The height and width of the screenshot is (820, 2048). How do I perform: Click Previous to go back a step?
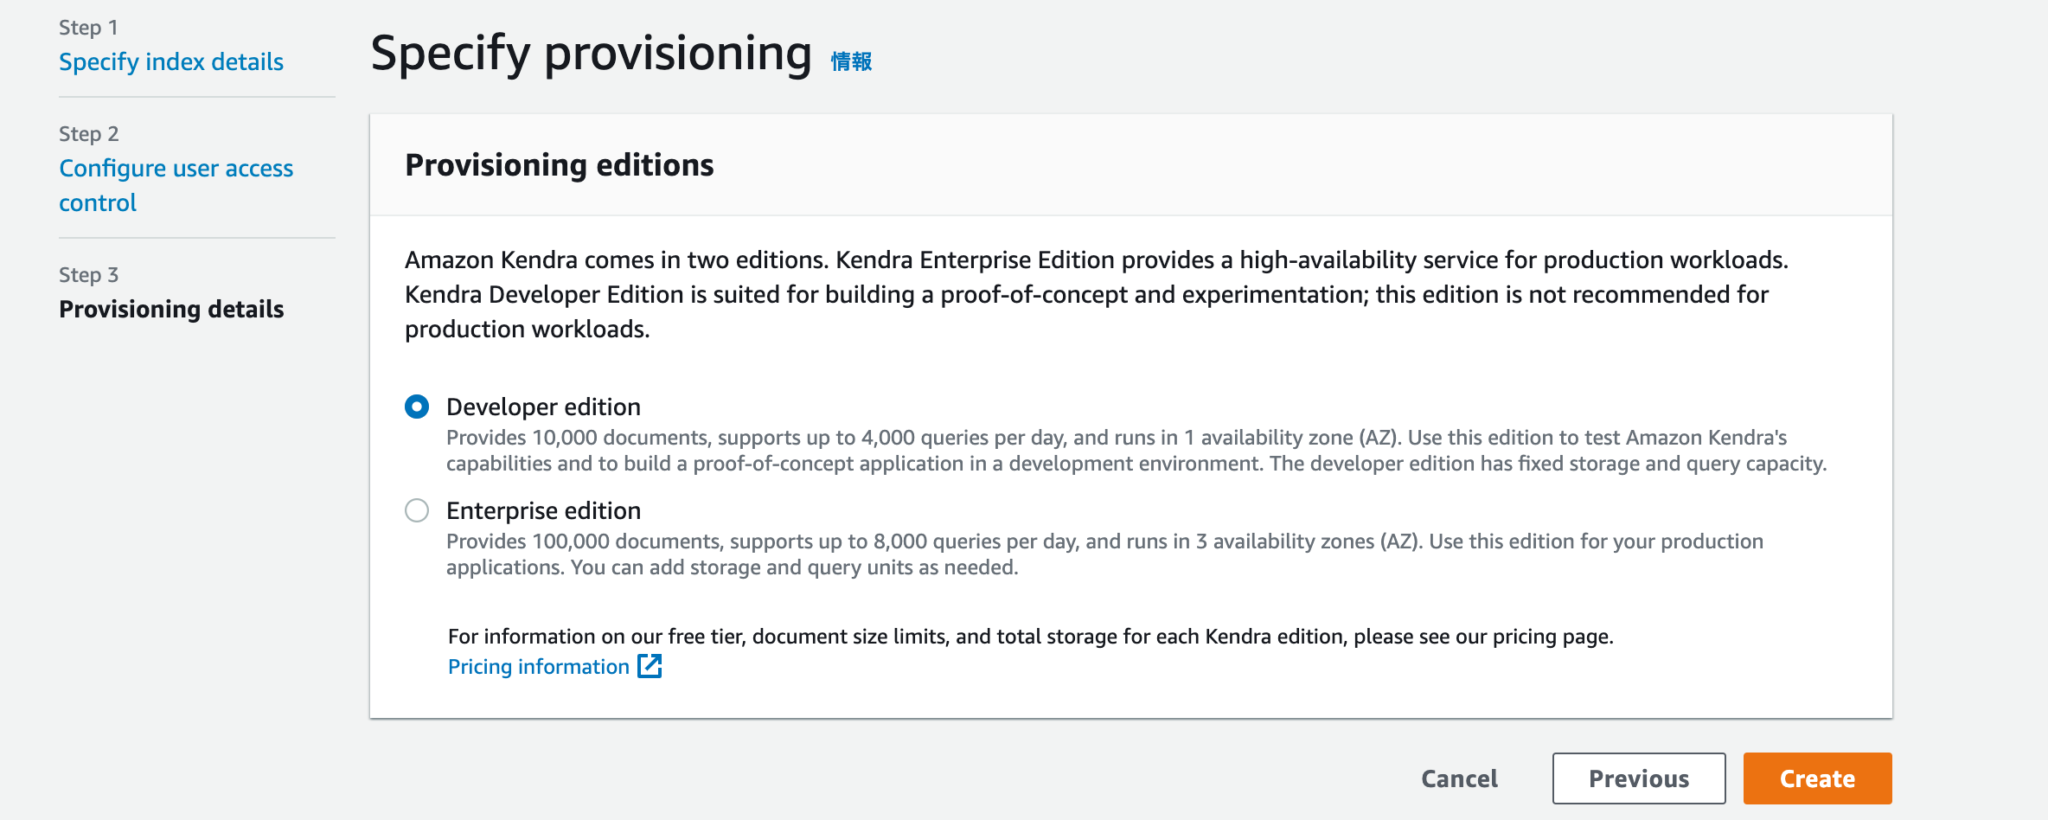coord(1637,778)
